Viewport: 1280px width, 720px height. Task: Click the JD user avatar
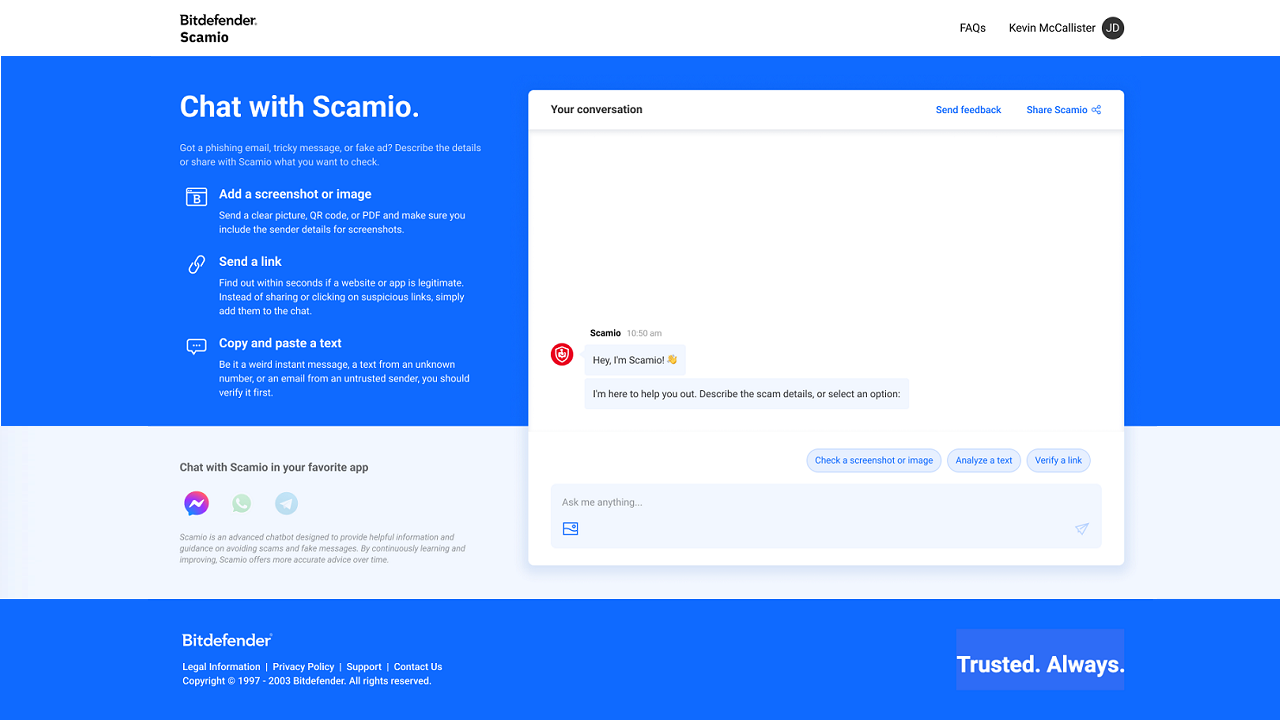click(x=1112, y=28)
